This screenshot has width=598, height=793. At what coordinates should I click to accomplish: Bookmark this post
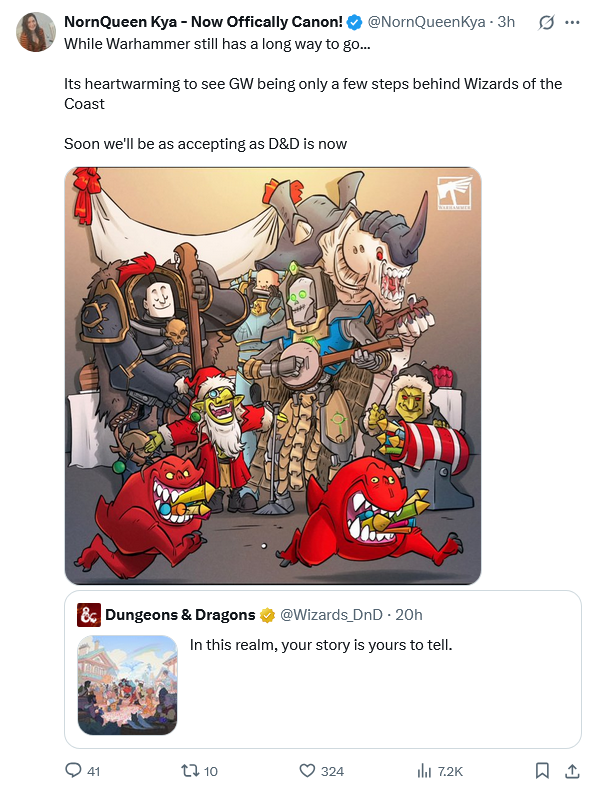click(x=542, y=770)
